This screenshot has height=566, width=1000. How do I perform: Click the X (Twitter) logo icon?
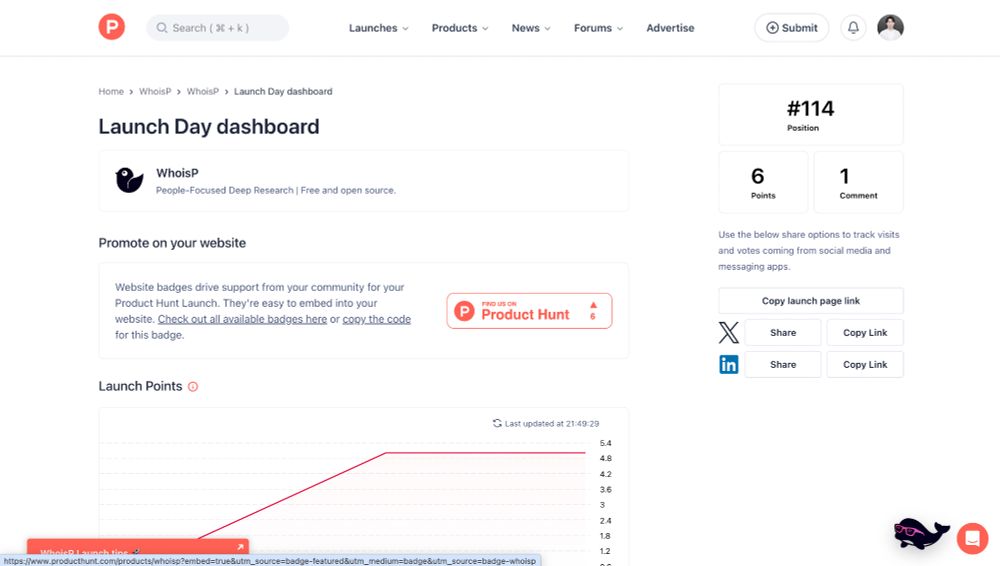pos(728,332)
